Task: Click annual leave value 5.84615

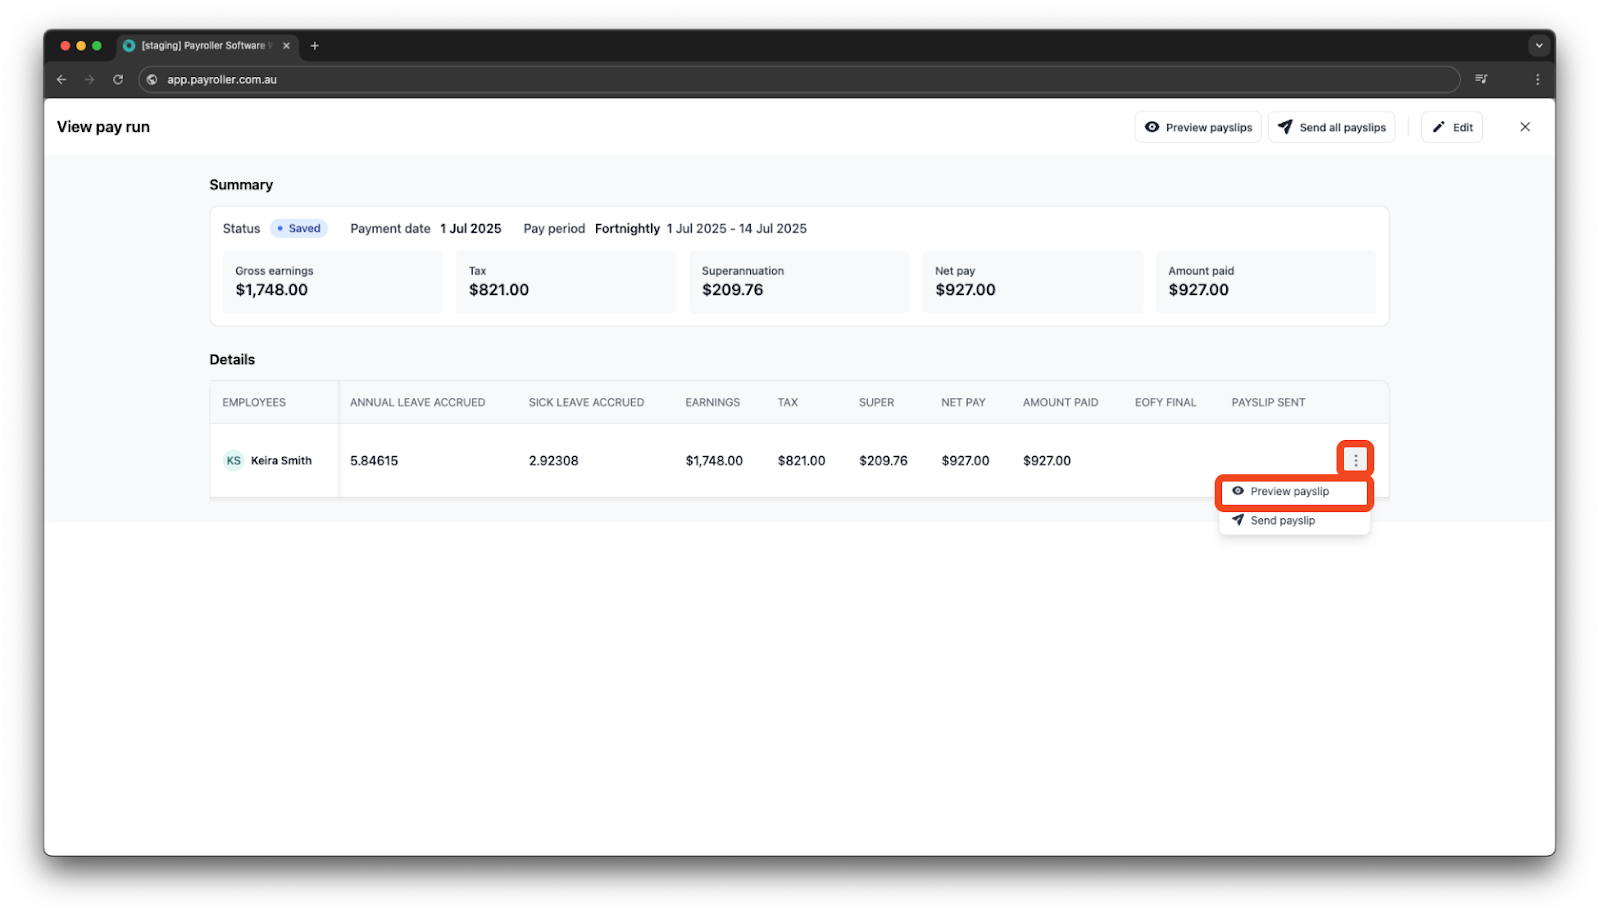Action: [x=374, y=461]
